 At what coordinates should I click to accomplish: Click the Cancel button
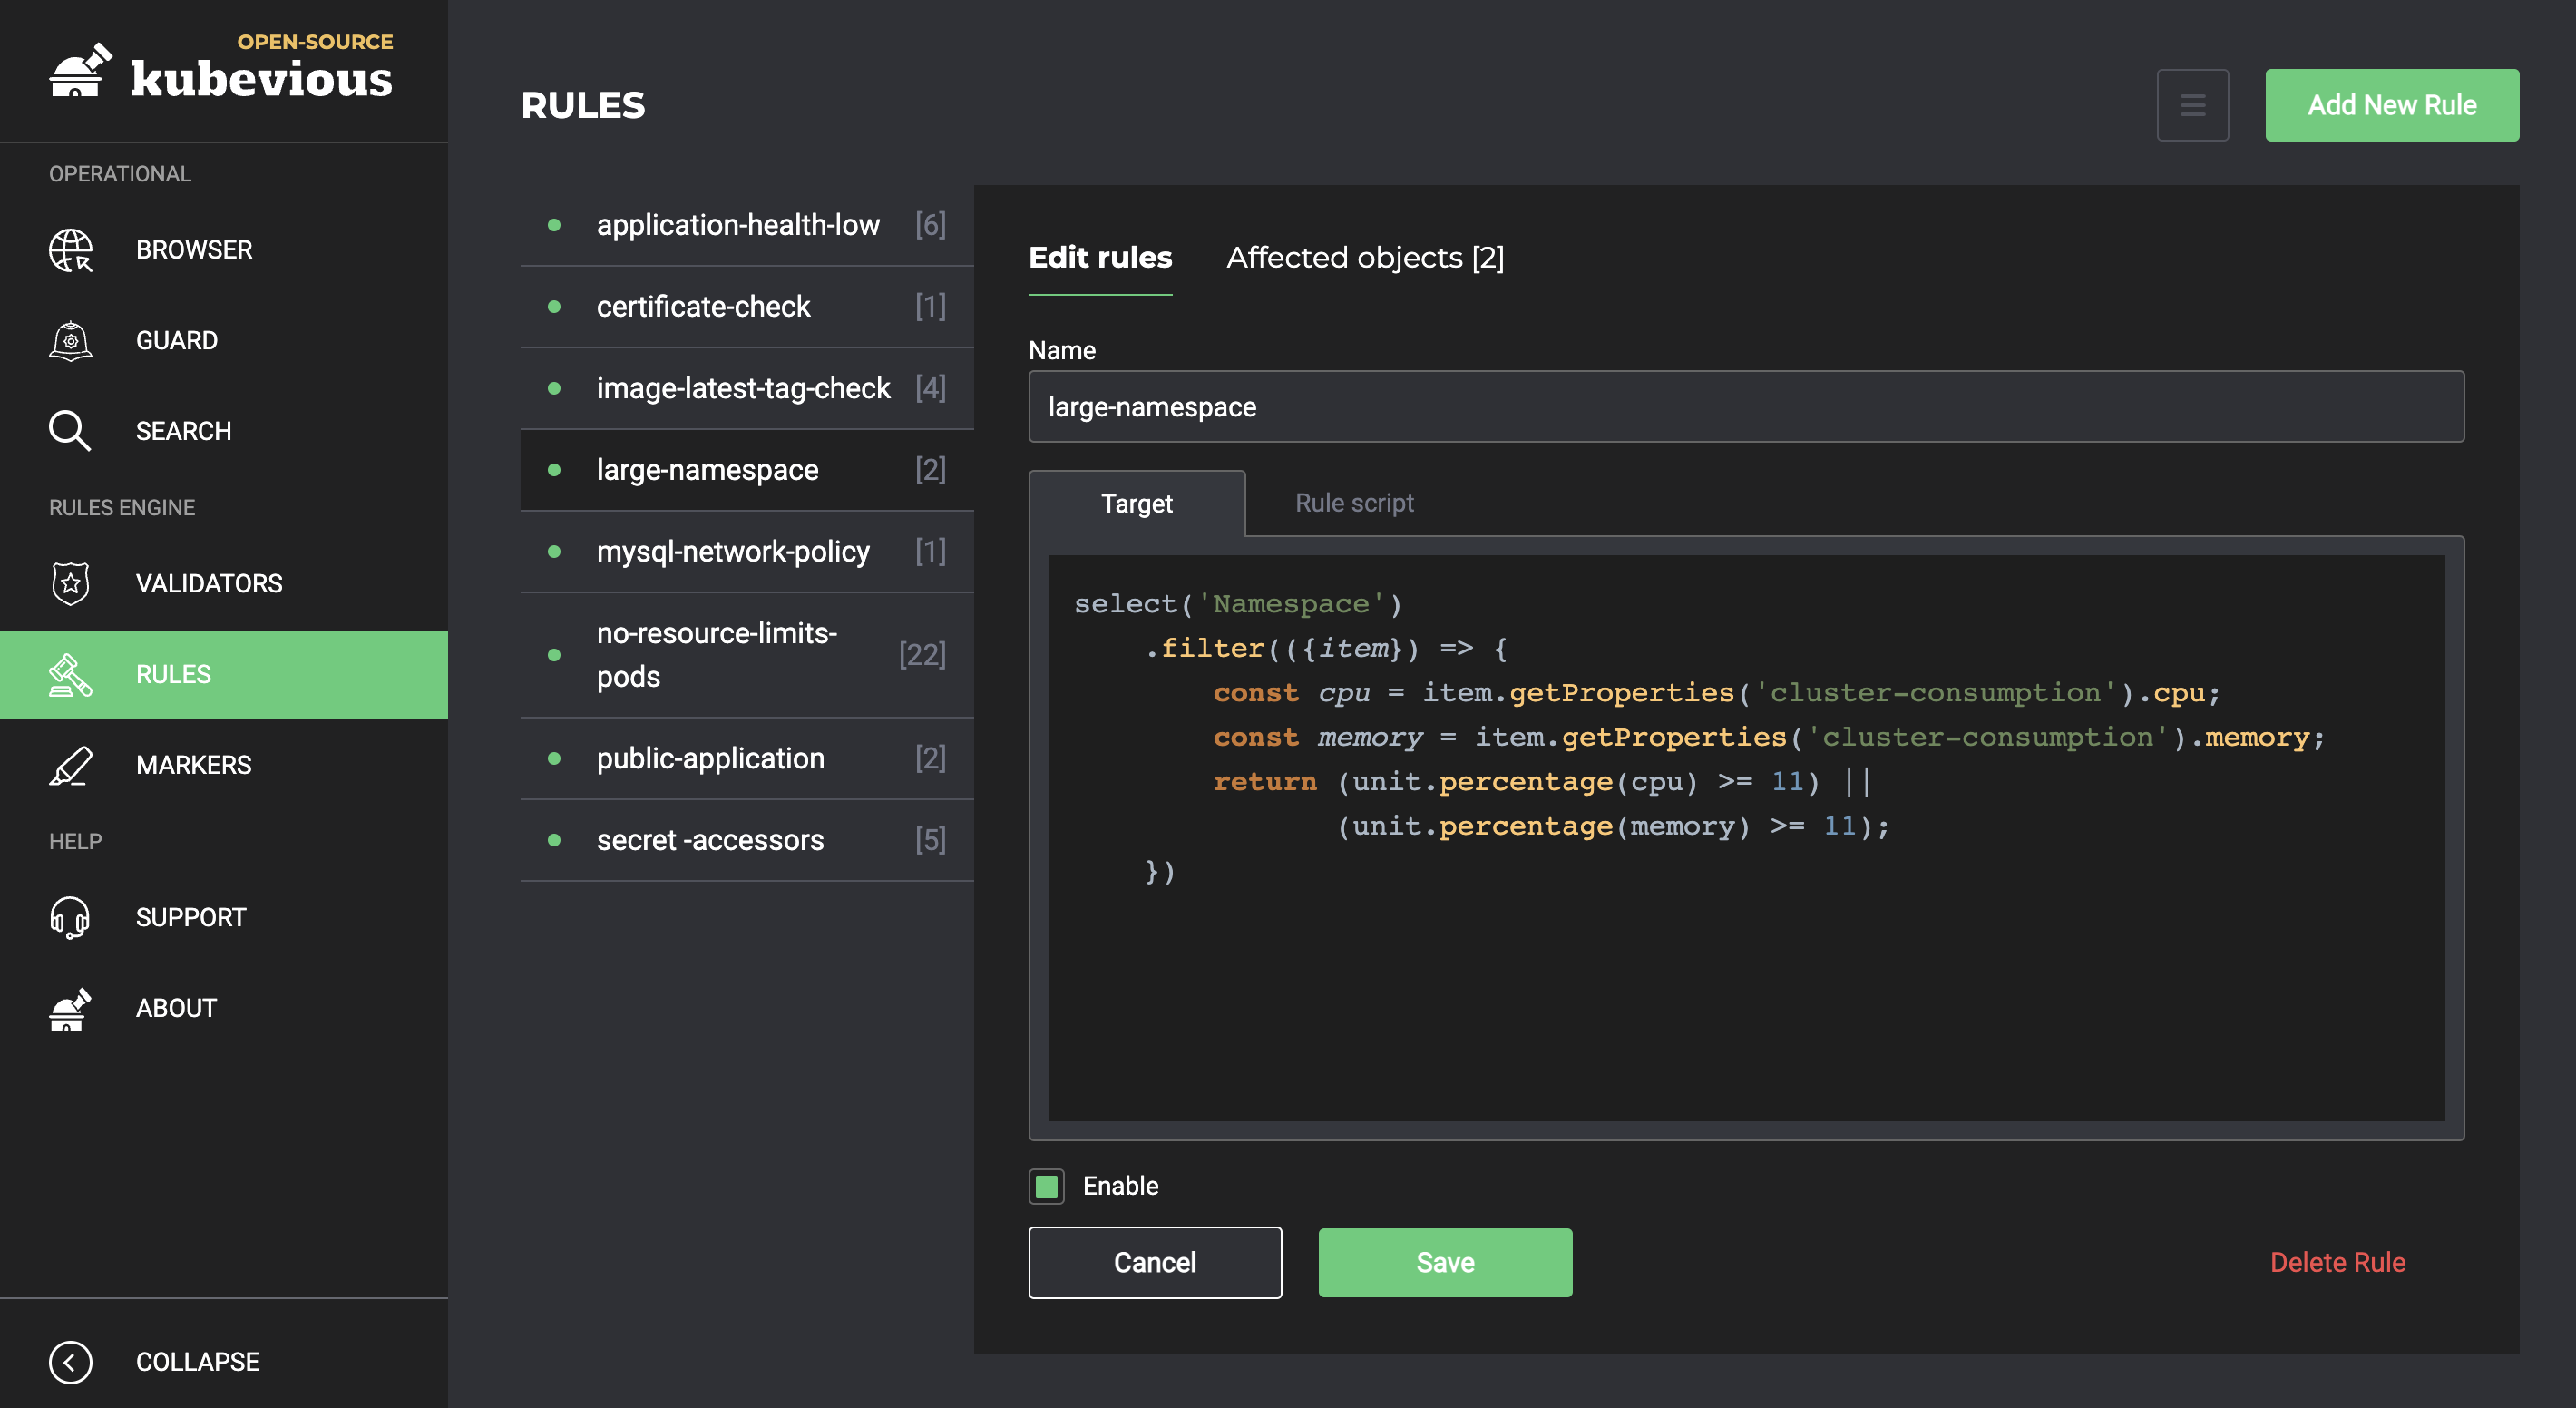(1155, 1263)
